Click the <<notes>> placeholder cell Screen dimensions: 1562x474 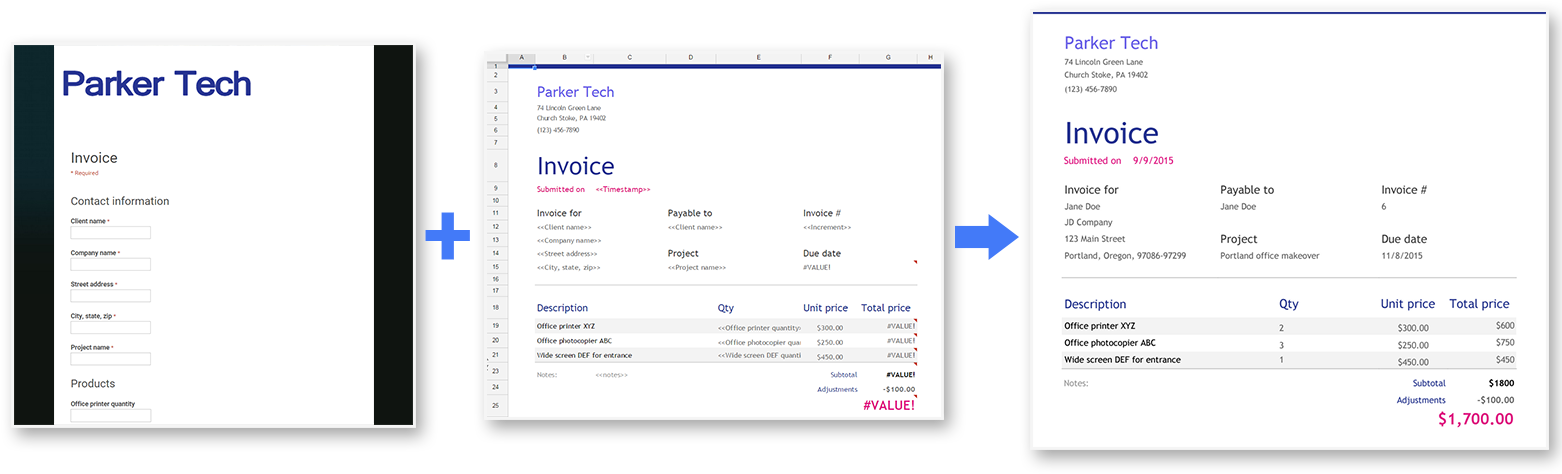[x=612, y=375]
